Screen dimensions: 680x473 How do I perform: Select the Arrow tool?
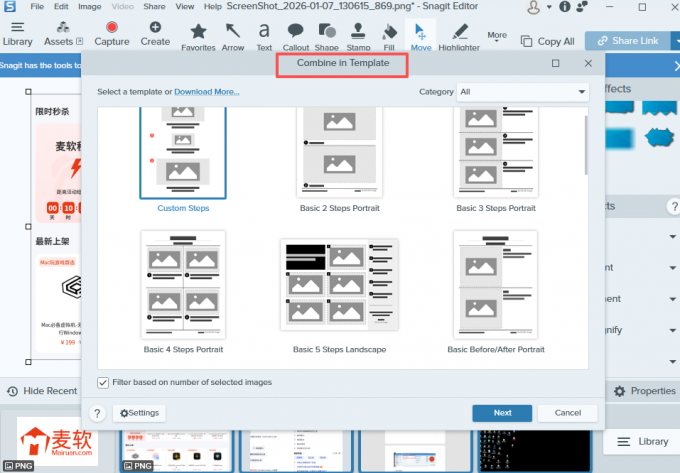tap(232, 33)
